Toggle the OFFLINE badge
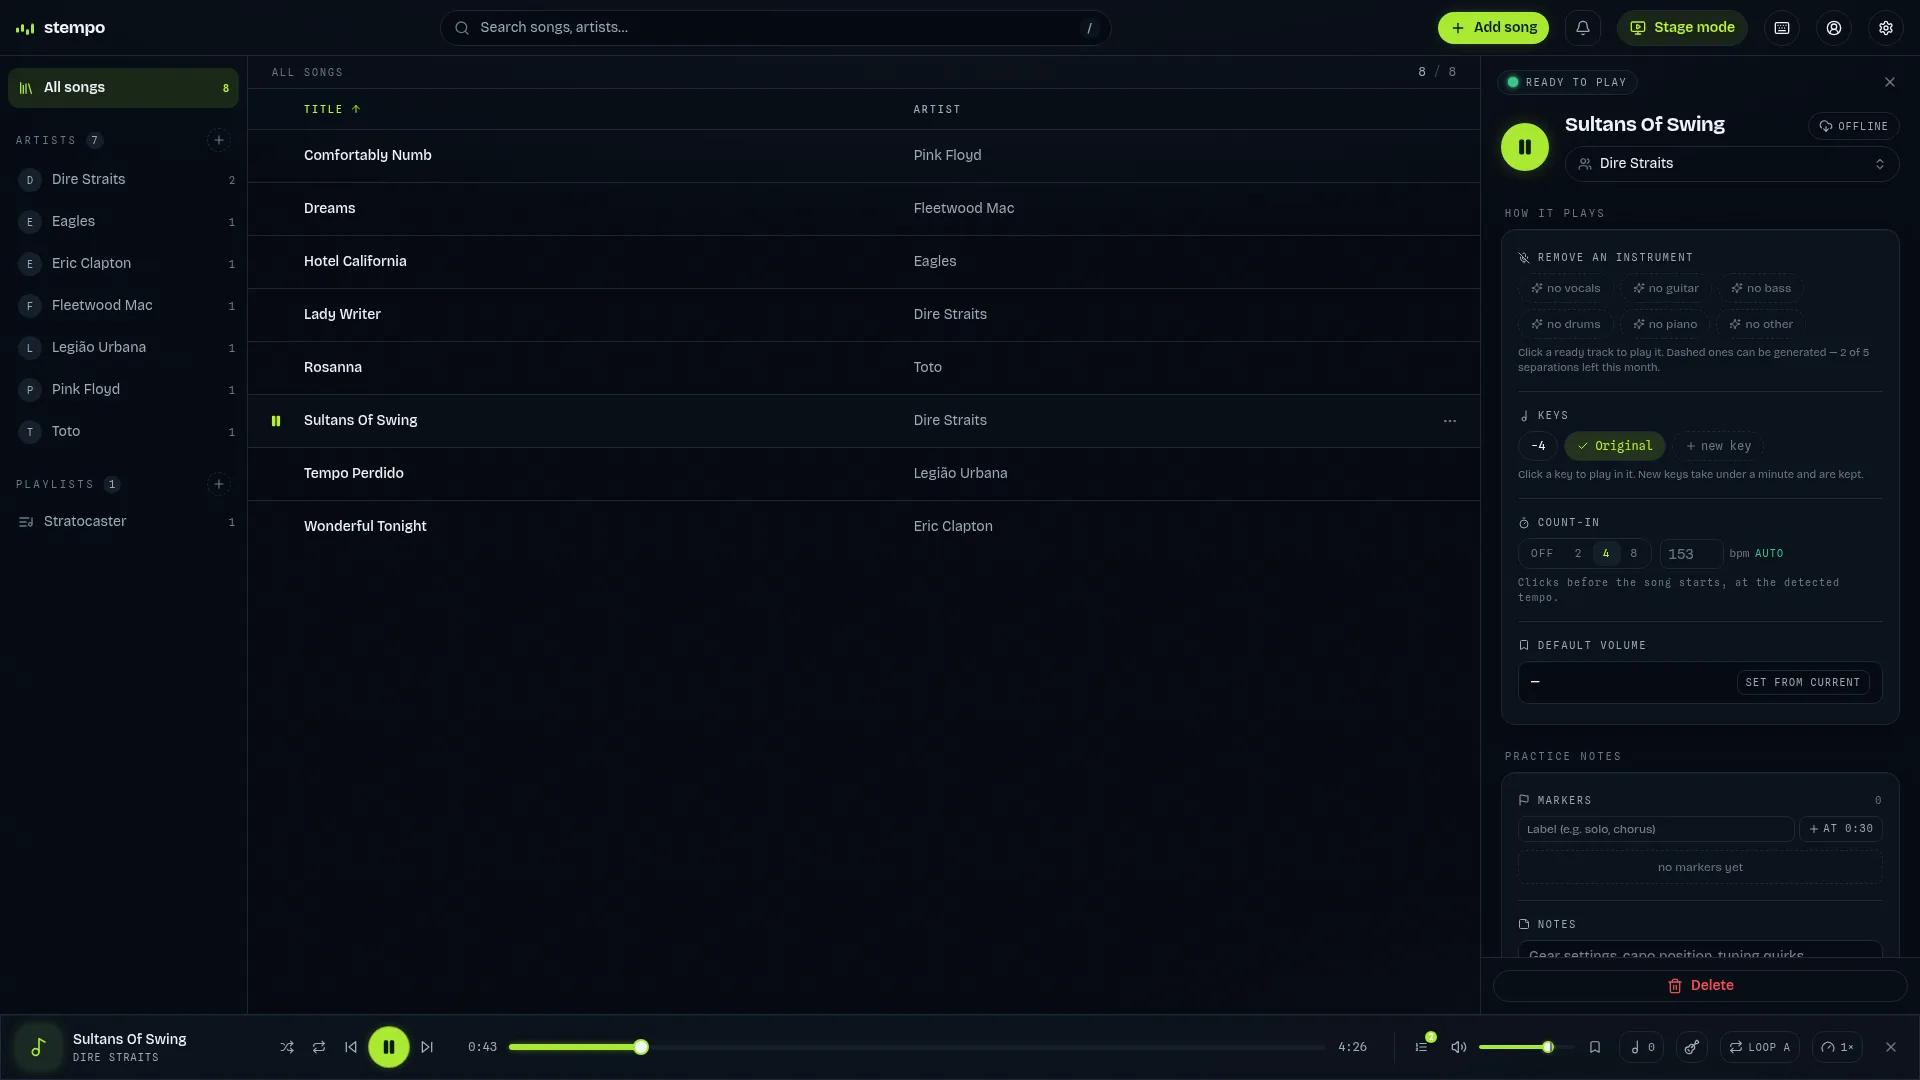This screenshot has width=1920, height=1080. [x=1854, y=126]
